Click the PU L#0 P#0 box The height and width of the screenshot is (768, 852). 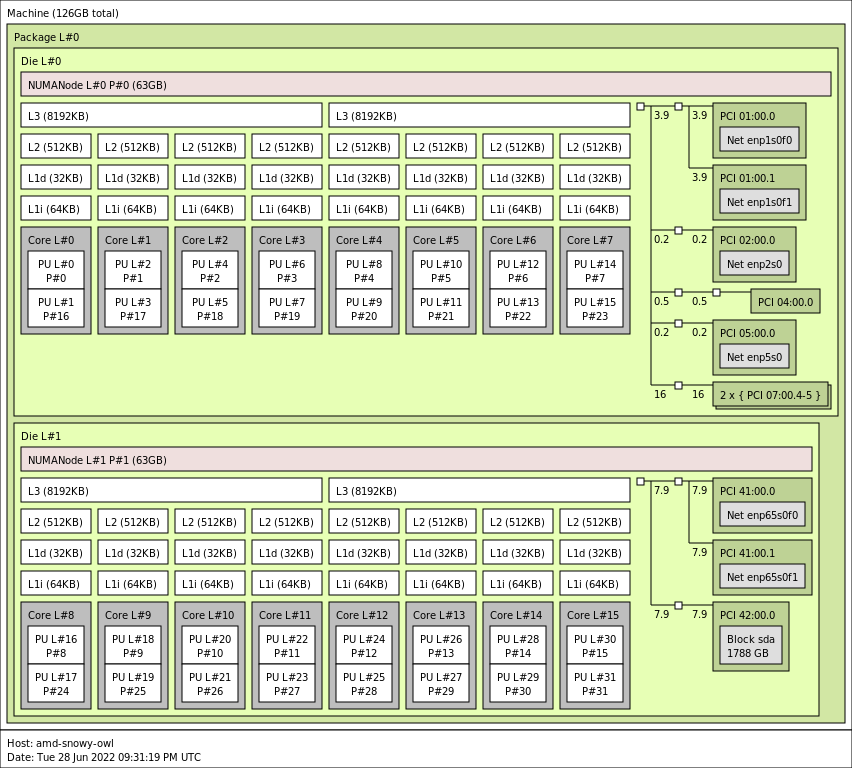point(56,271)
